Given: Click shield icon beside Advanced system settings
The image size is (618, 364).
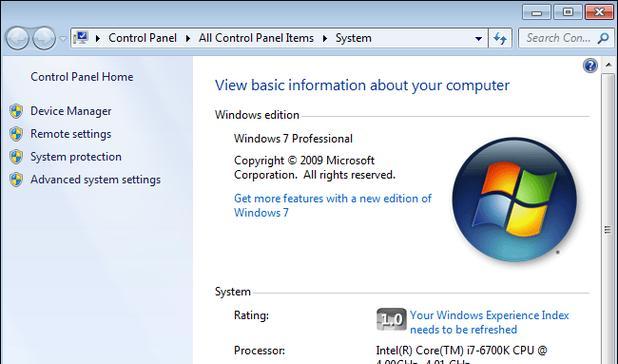Looking at the screenshot, I should [16, 180].
